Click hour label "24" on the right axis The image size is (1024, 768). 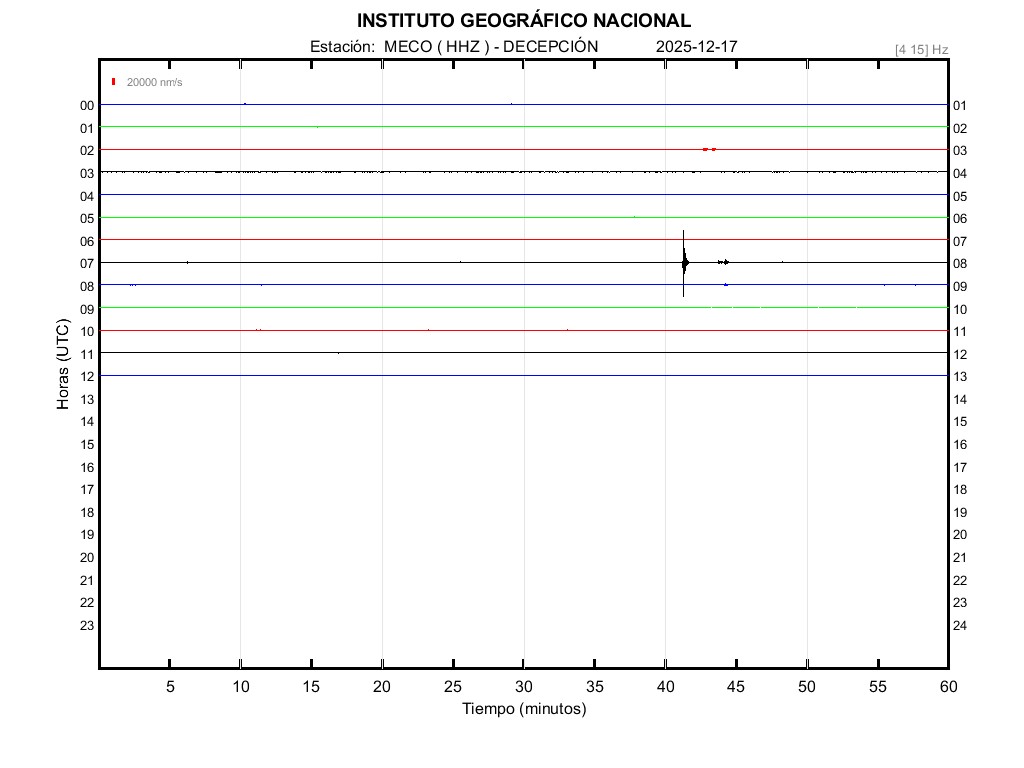pyautogui.click(x=960, y=626)
